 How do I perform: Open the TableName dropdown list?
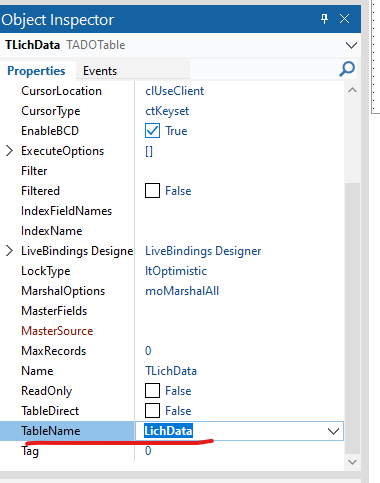(333, 431)
